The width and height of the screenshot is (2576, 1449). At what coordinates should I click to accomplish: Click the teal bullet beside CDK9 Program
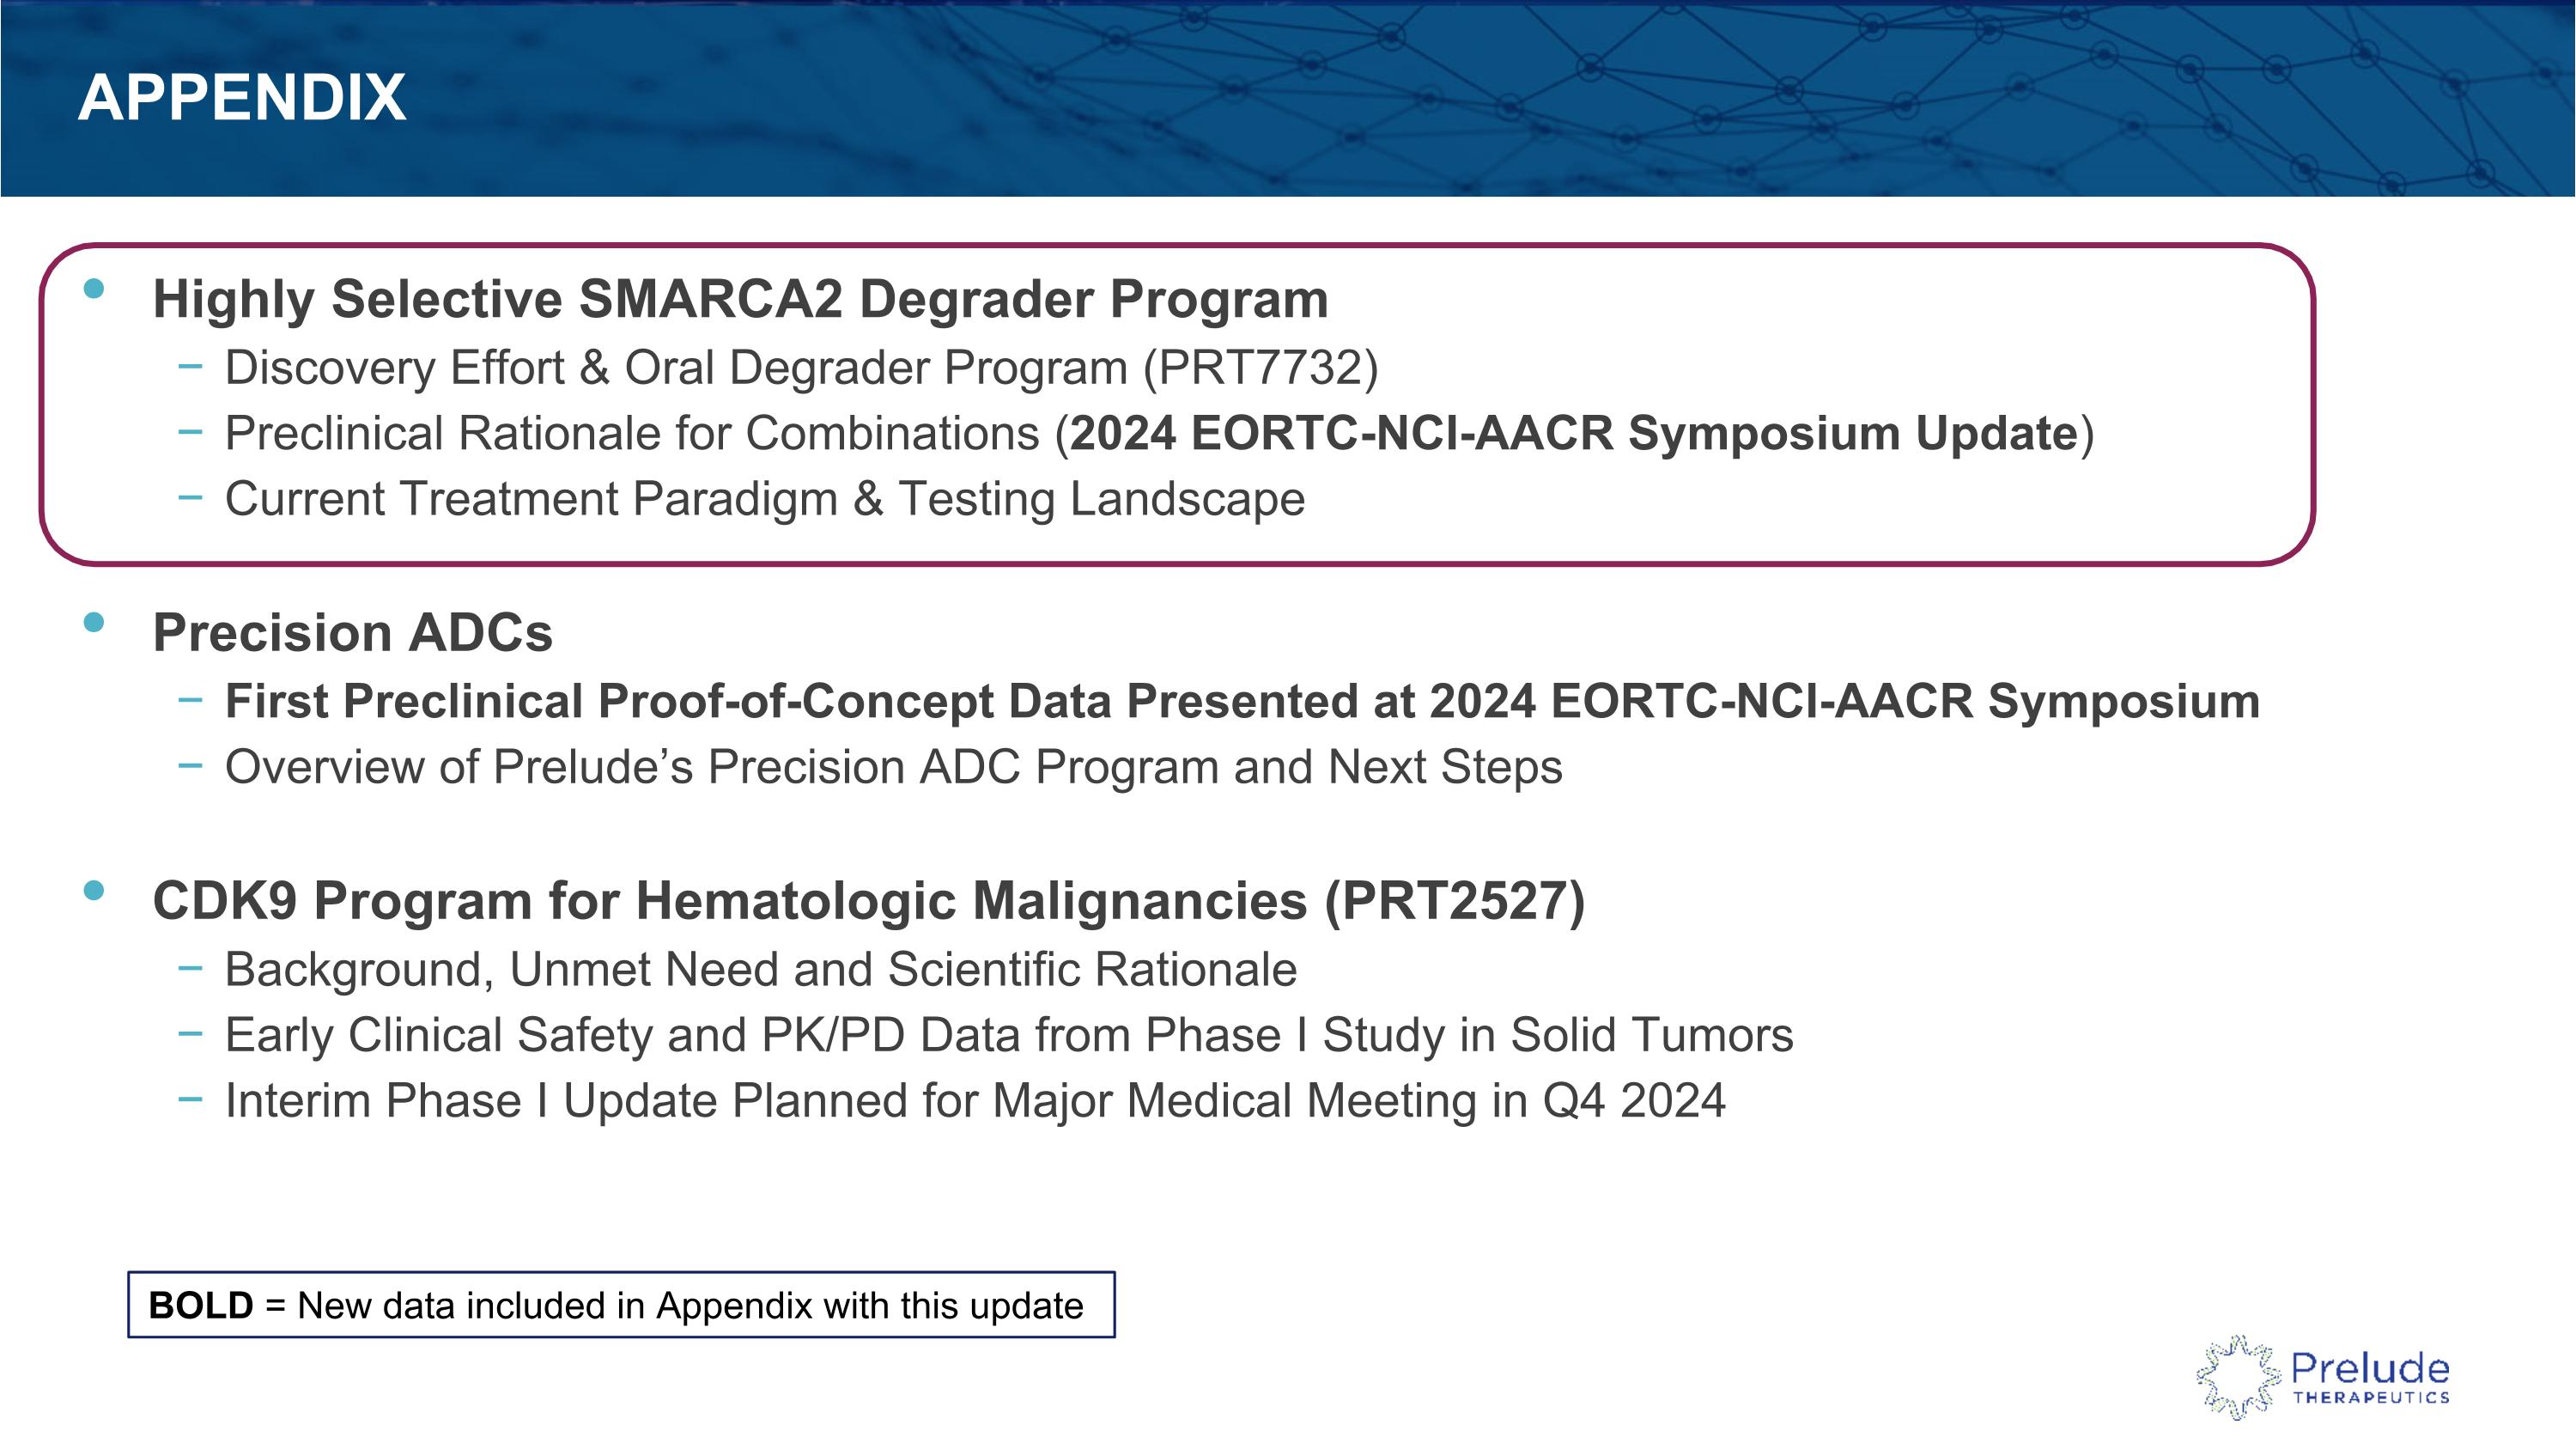(94, 890)
